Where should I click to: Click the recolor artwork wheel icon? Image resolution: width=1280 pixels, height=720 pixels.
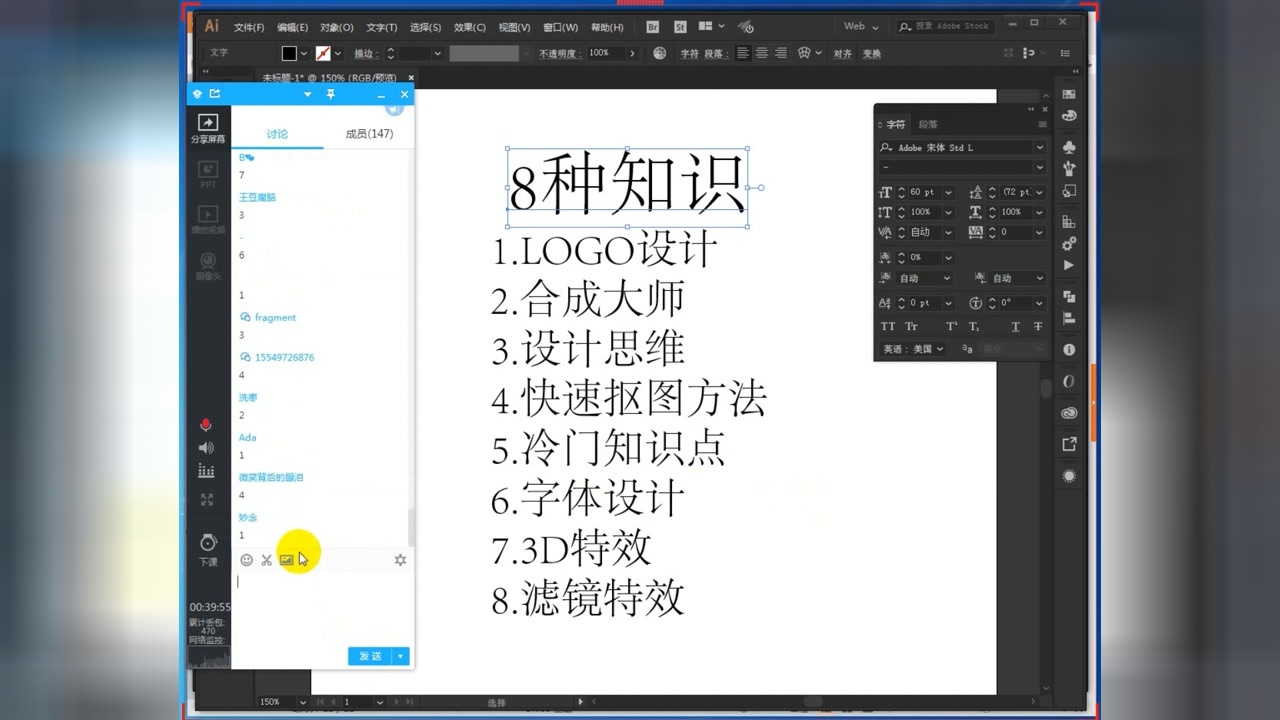659,53
